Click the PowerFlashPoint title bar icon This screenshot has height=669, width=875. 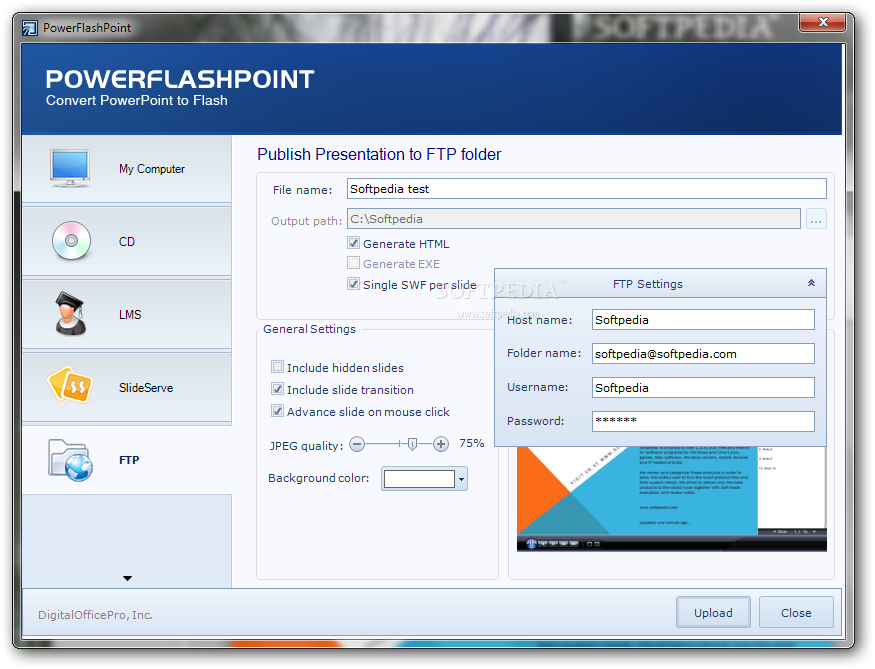coord(30,27)
